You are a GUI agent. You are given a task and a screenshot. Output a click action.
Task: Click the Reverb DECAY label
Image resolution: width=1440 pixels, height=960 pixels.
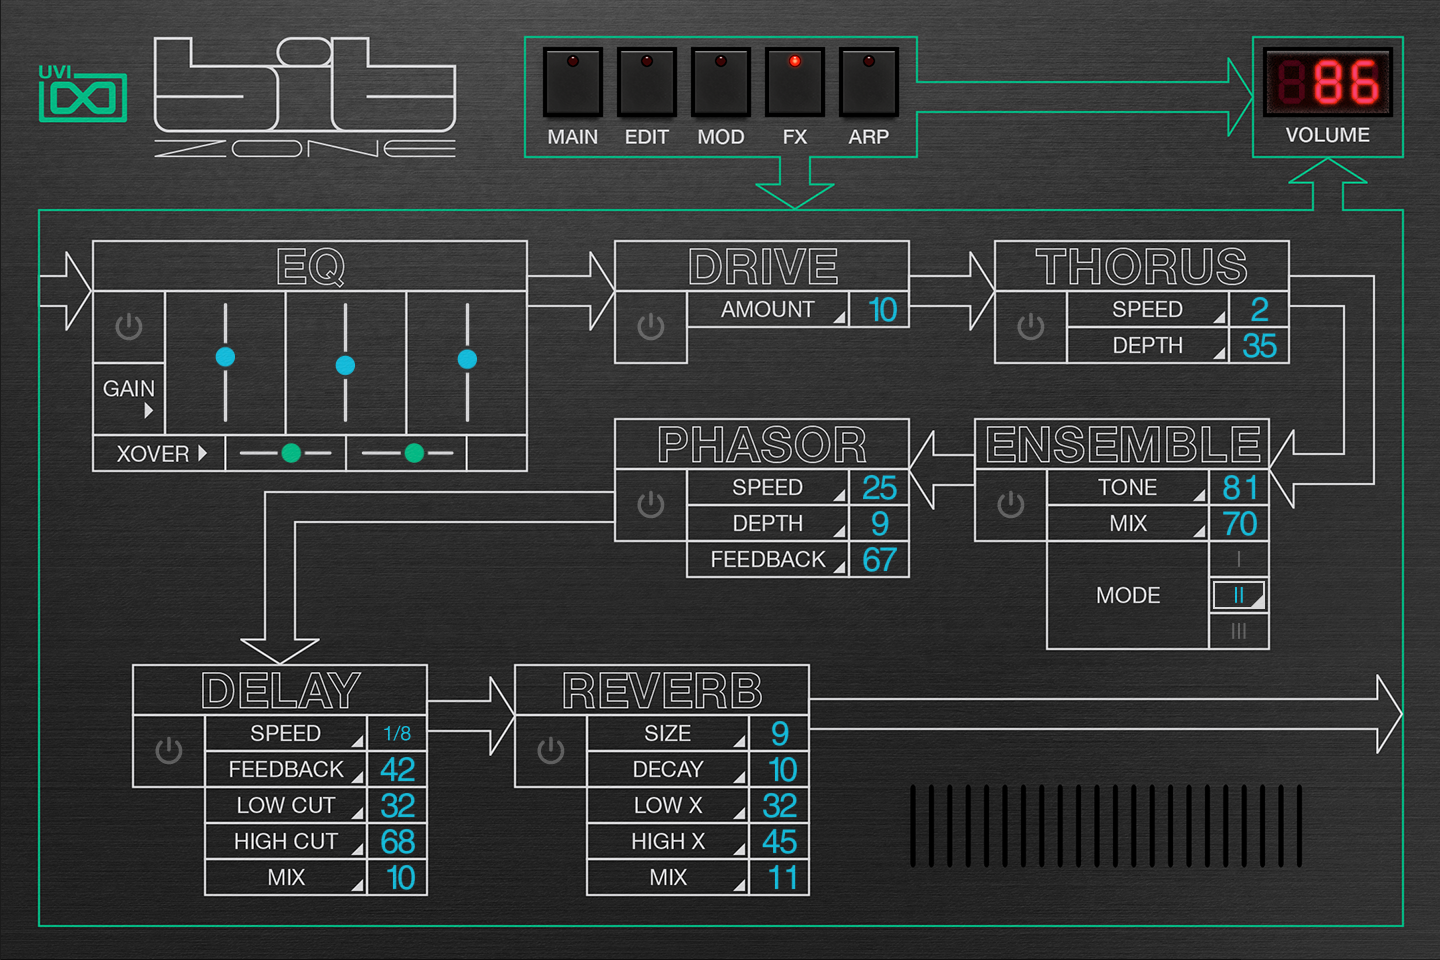tap(668, 770)
